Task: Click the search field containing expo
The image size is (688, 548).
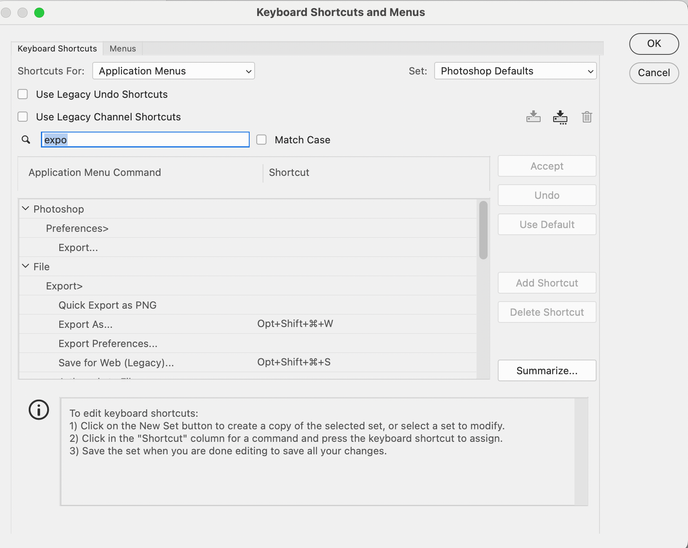Action: [145, 140]
